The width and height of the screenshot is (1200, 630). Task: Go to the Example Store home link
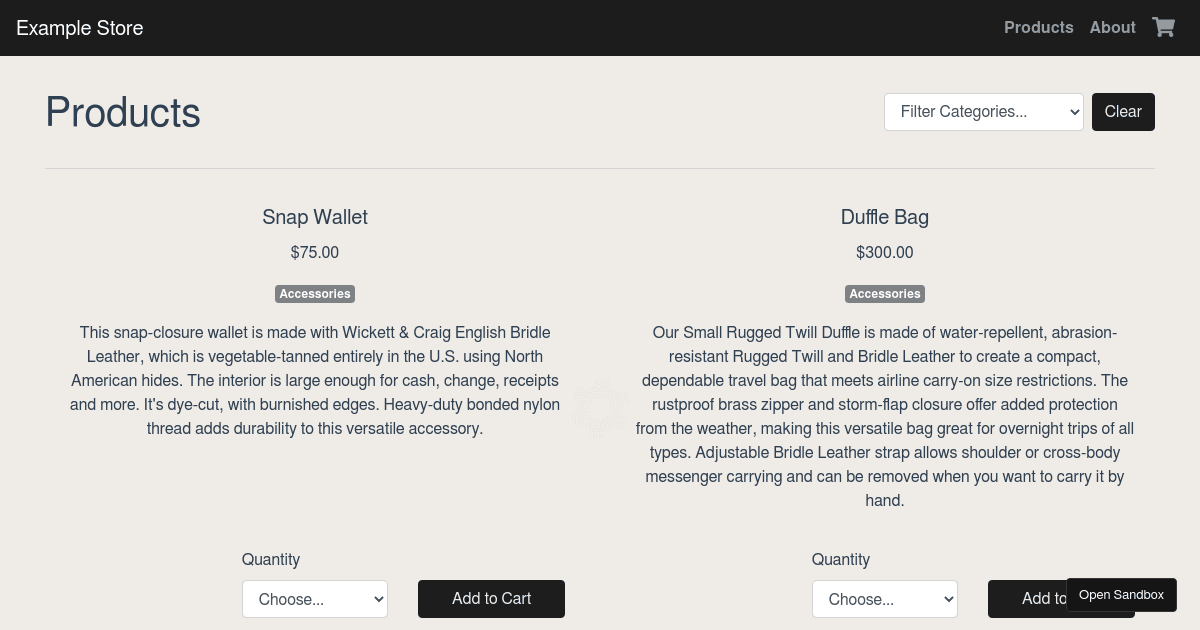(x=80, y=28)
